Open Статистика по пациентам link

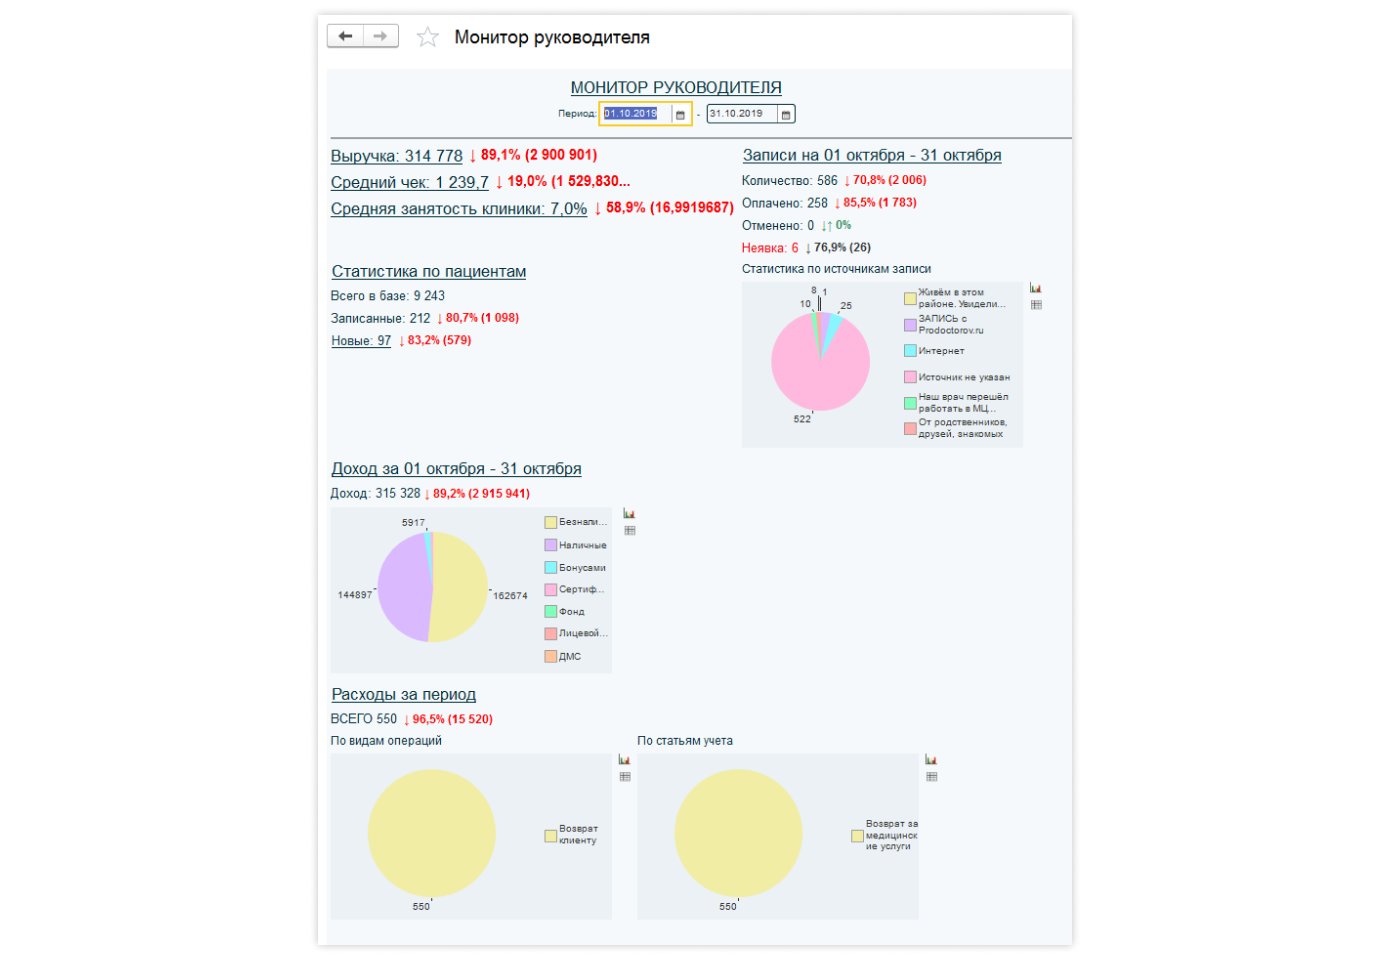(429, 272)
